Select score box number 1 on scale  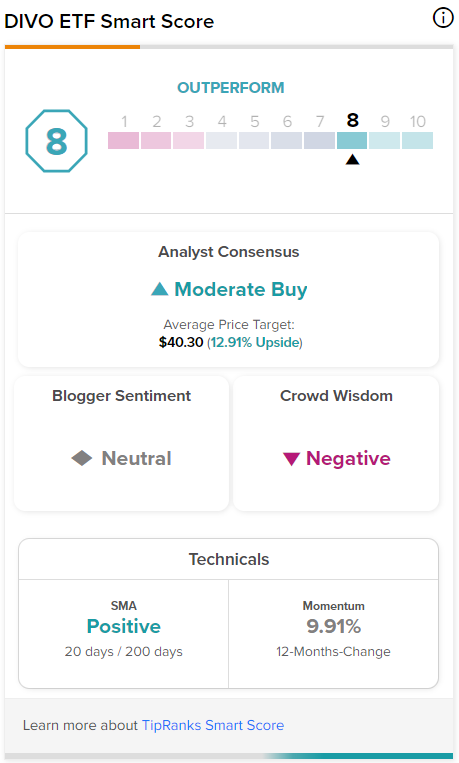click(124, 140)
